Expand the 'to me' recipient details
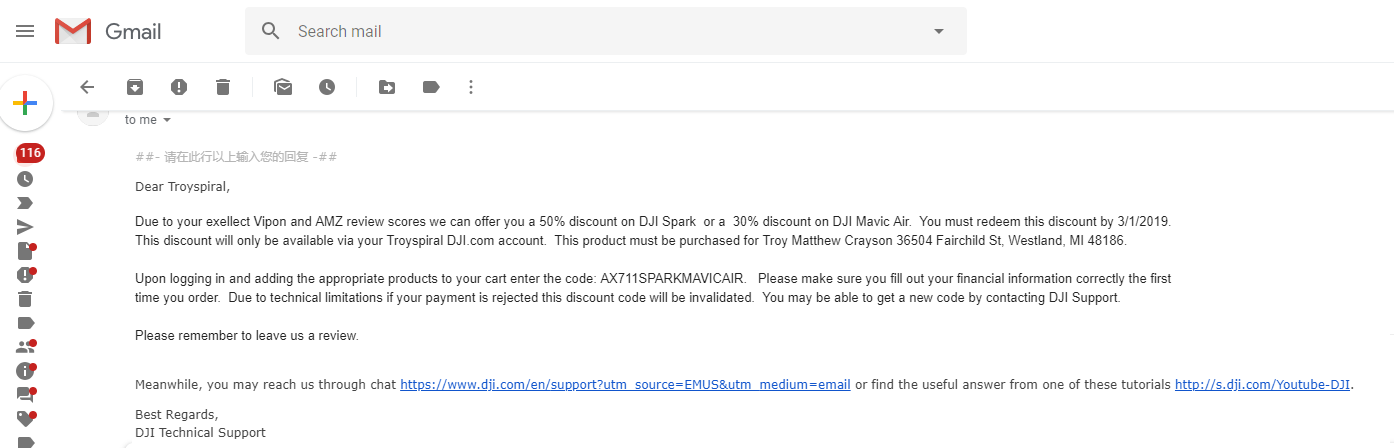This screenshot has height=448, width=1394. tap(167, 121)
